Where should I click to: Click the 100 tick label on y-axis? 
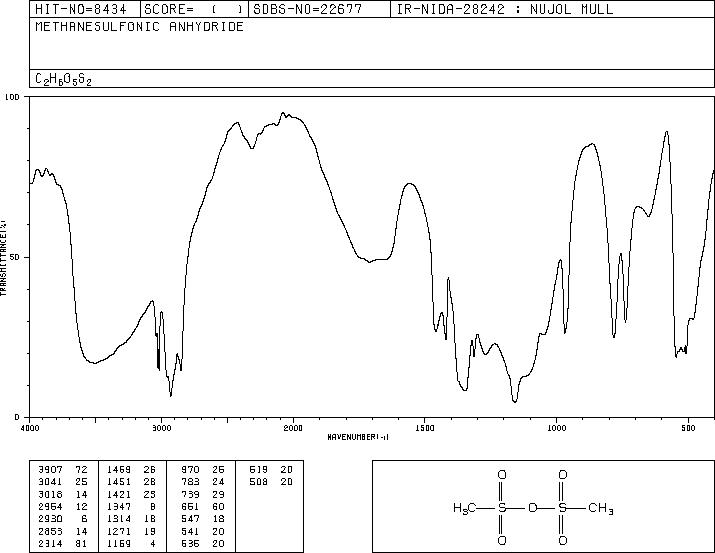point(12,97)
